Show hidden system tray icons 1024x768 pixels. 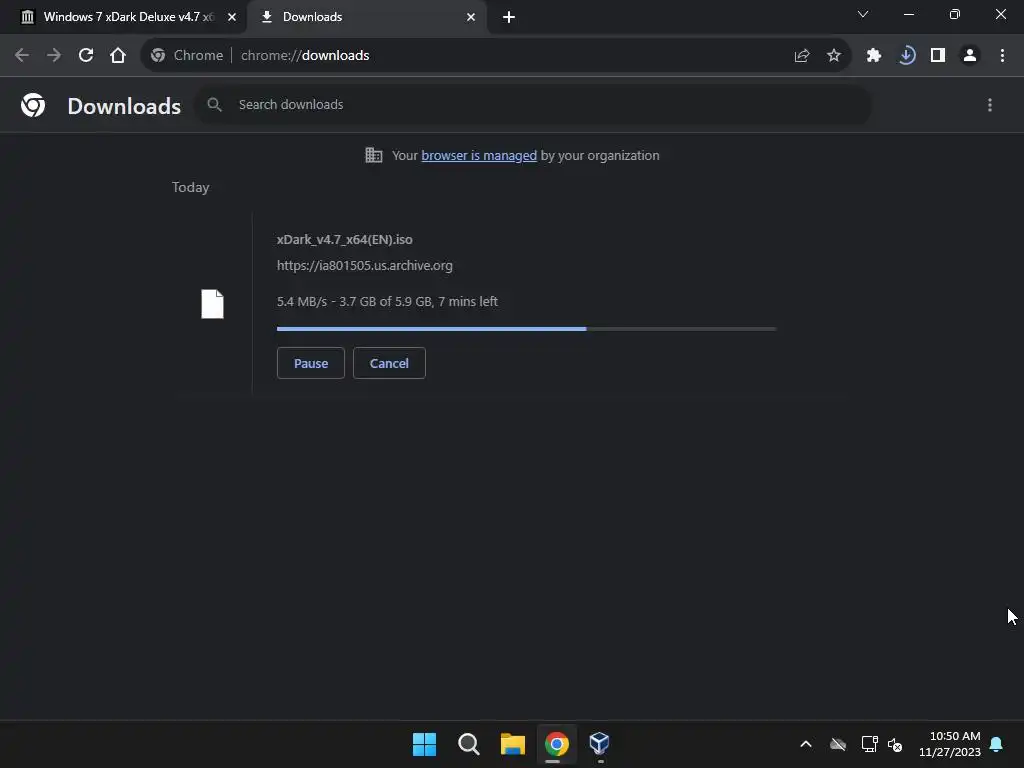806,744
